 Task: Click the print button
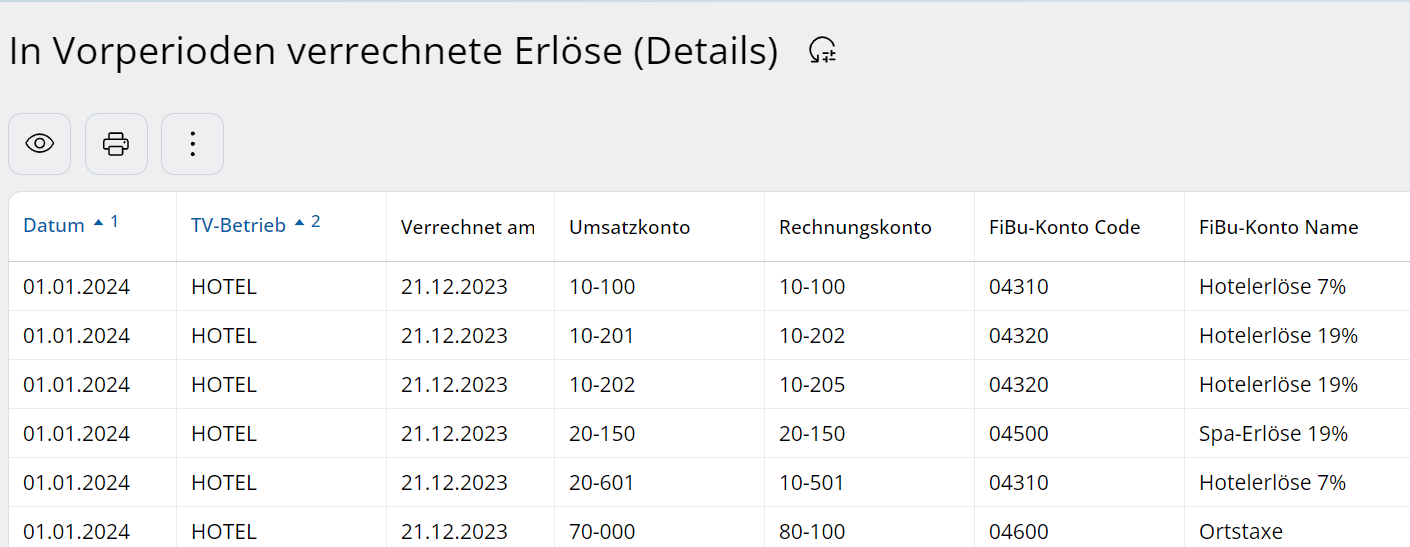click(116, 144)
